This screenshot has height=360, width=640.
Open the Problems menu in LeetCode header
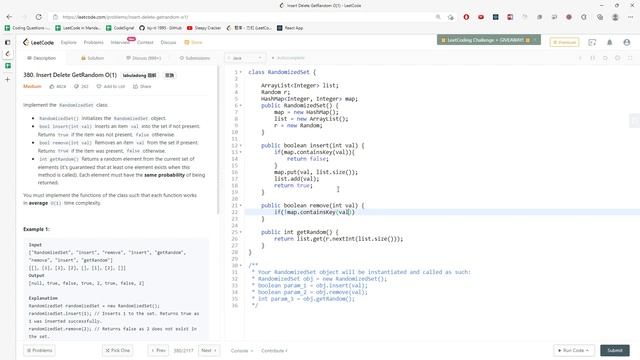click(93, 42)
